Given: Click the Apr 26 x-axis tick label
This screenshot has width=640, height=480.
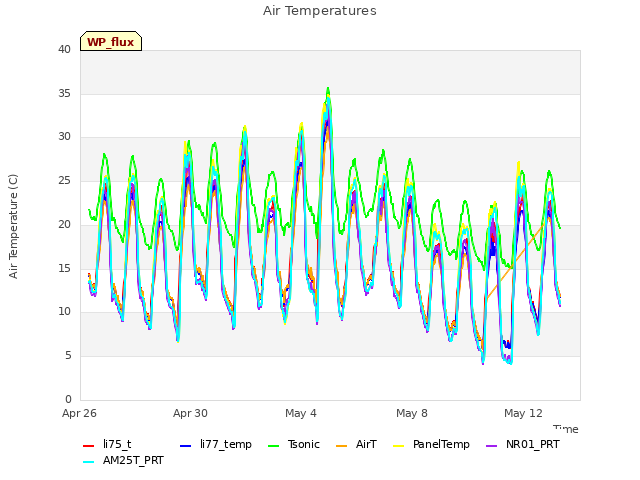Looking at the screenshot, I should click(x=79, y=413).
